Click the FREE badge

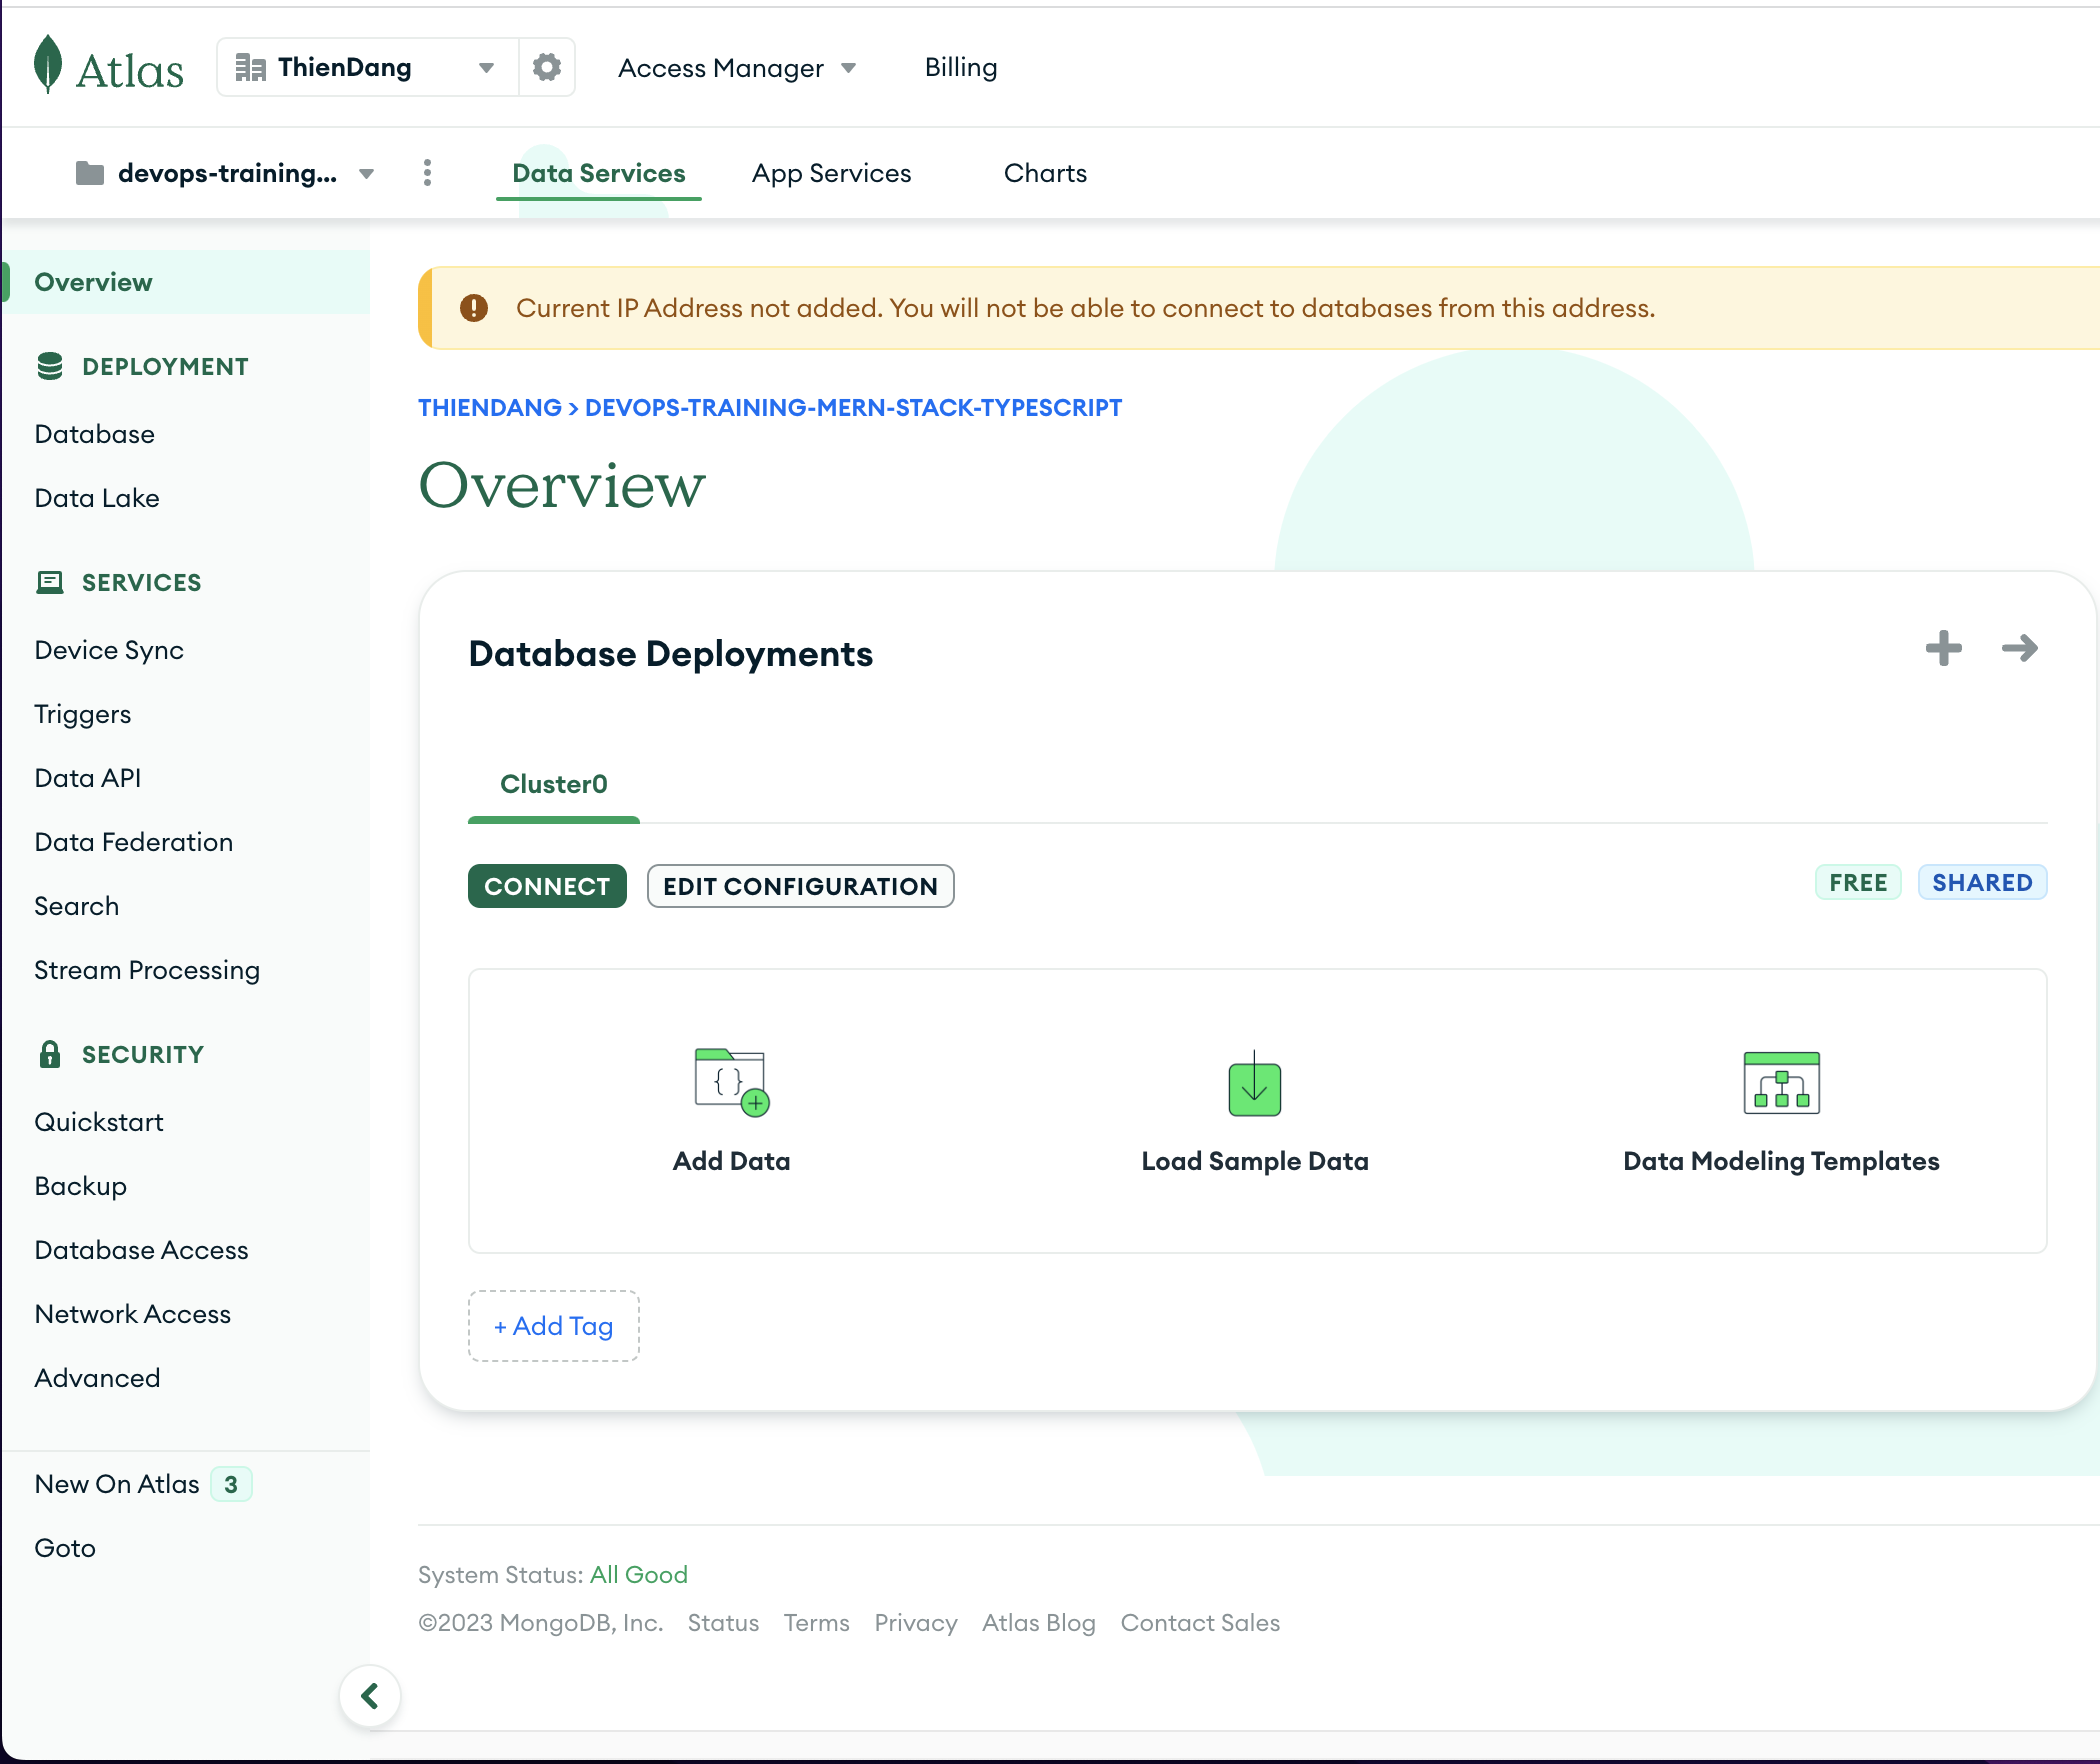(x=1858, y=882)
